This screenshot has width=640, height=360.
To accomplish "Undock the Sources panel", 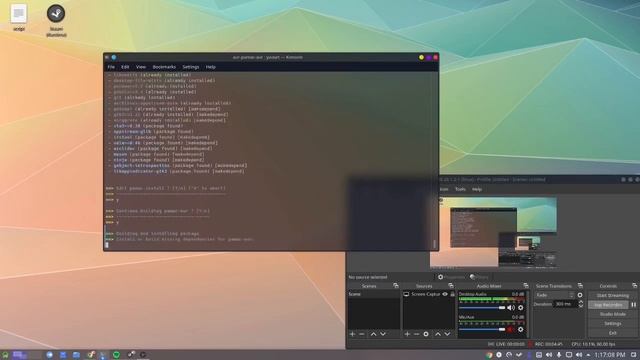I will [x=451, y=286].
